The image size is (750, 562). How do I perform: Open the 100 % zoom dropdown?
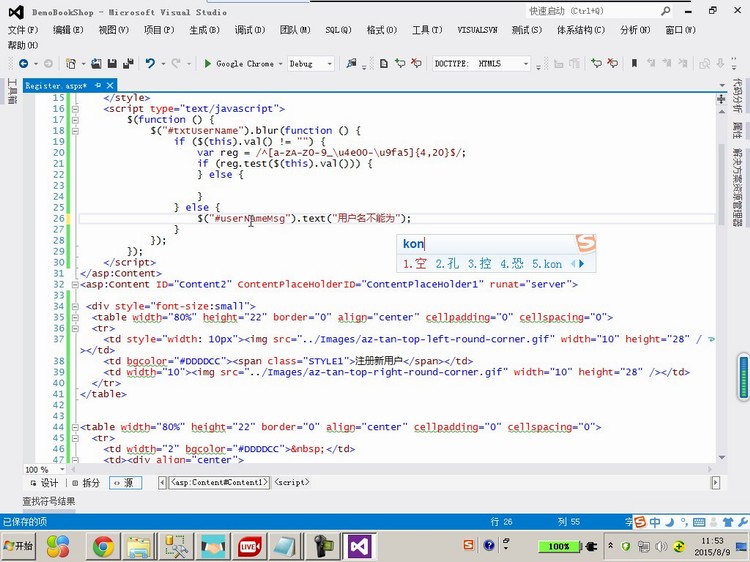tap(62, 469)
